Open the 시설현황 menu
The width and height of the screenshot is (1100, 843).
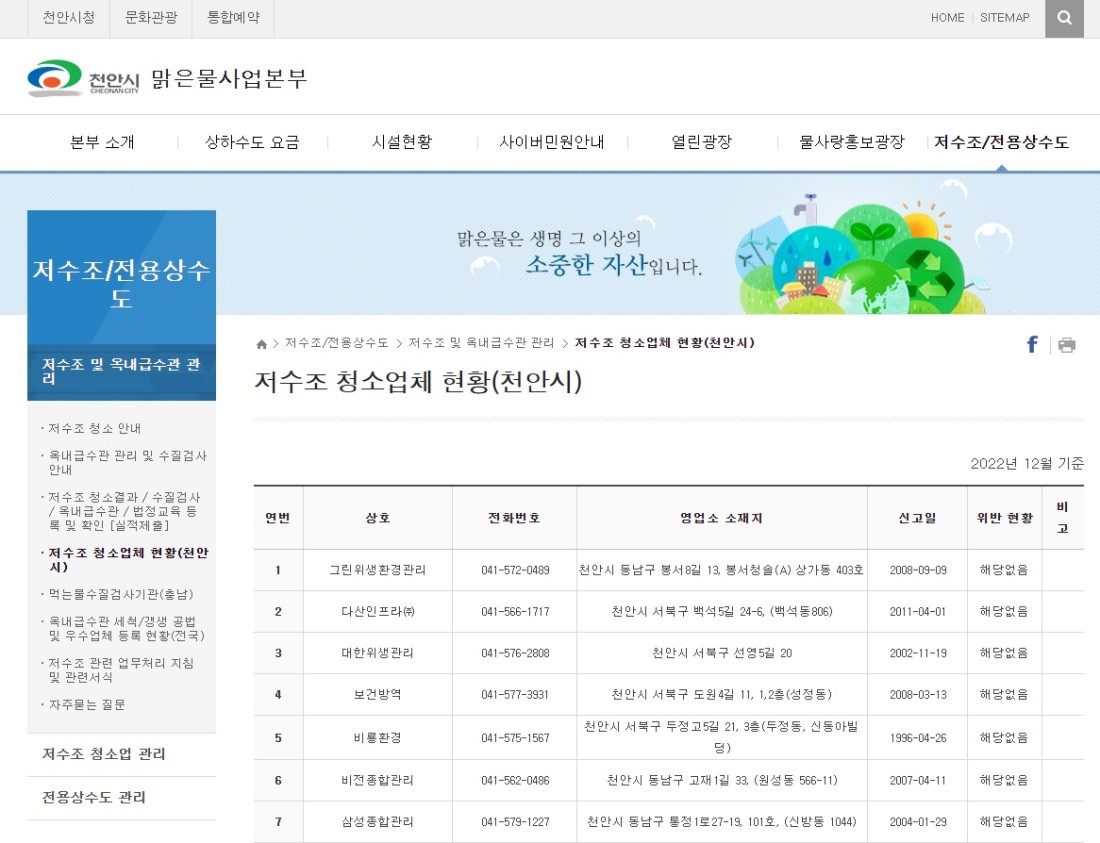click(401, 142)
